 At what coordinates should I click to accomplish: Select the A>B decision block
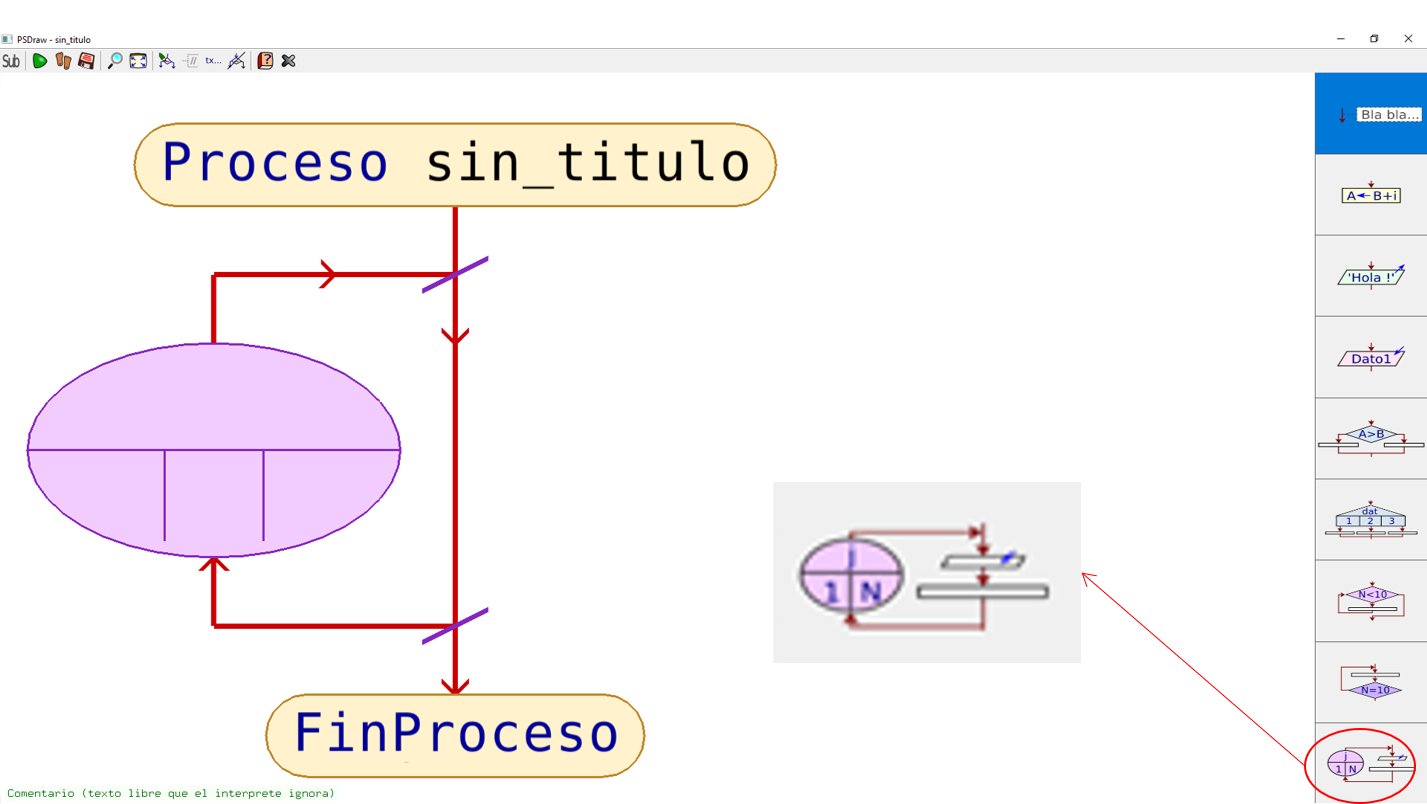[1371, 437]
